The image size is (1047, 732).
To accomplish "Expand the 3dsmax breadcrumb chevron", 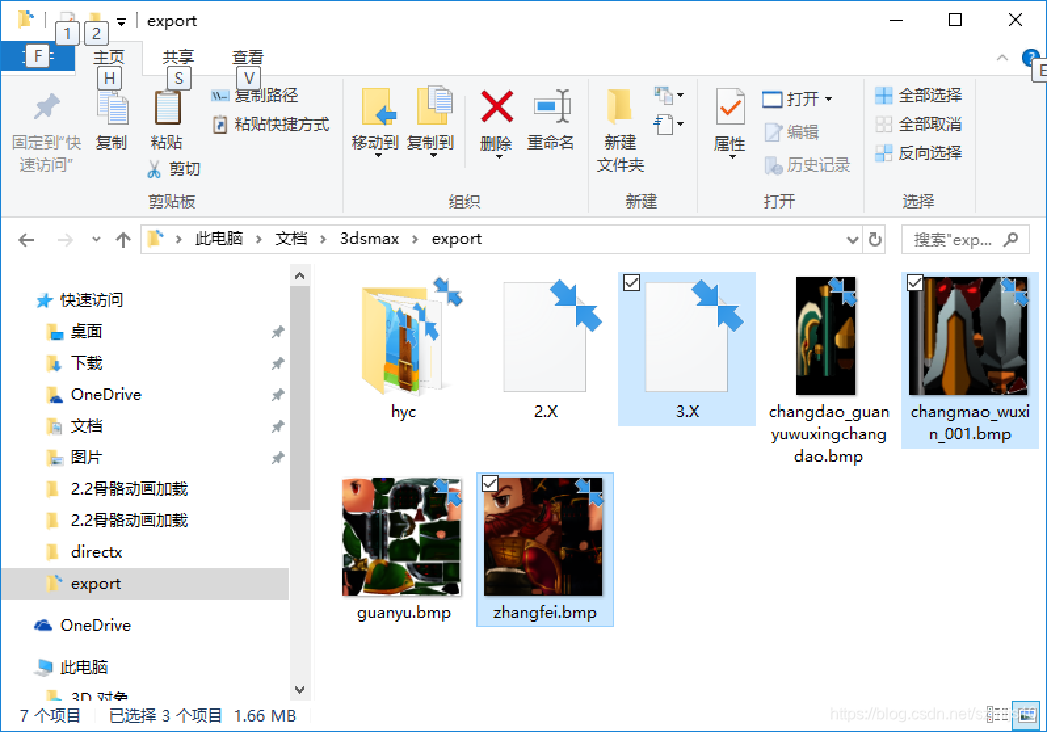I will (415, 239).
